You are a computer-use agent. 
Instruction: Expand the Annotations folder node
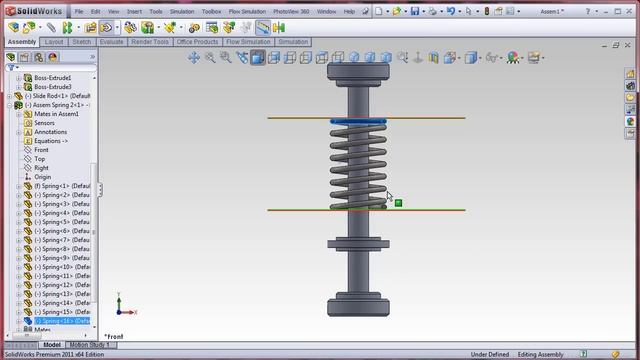18,132
